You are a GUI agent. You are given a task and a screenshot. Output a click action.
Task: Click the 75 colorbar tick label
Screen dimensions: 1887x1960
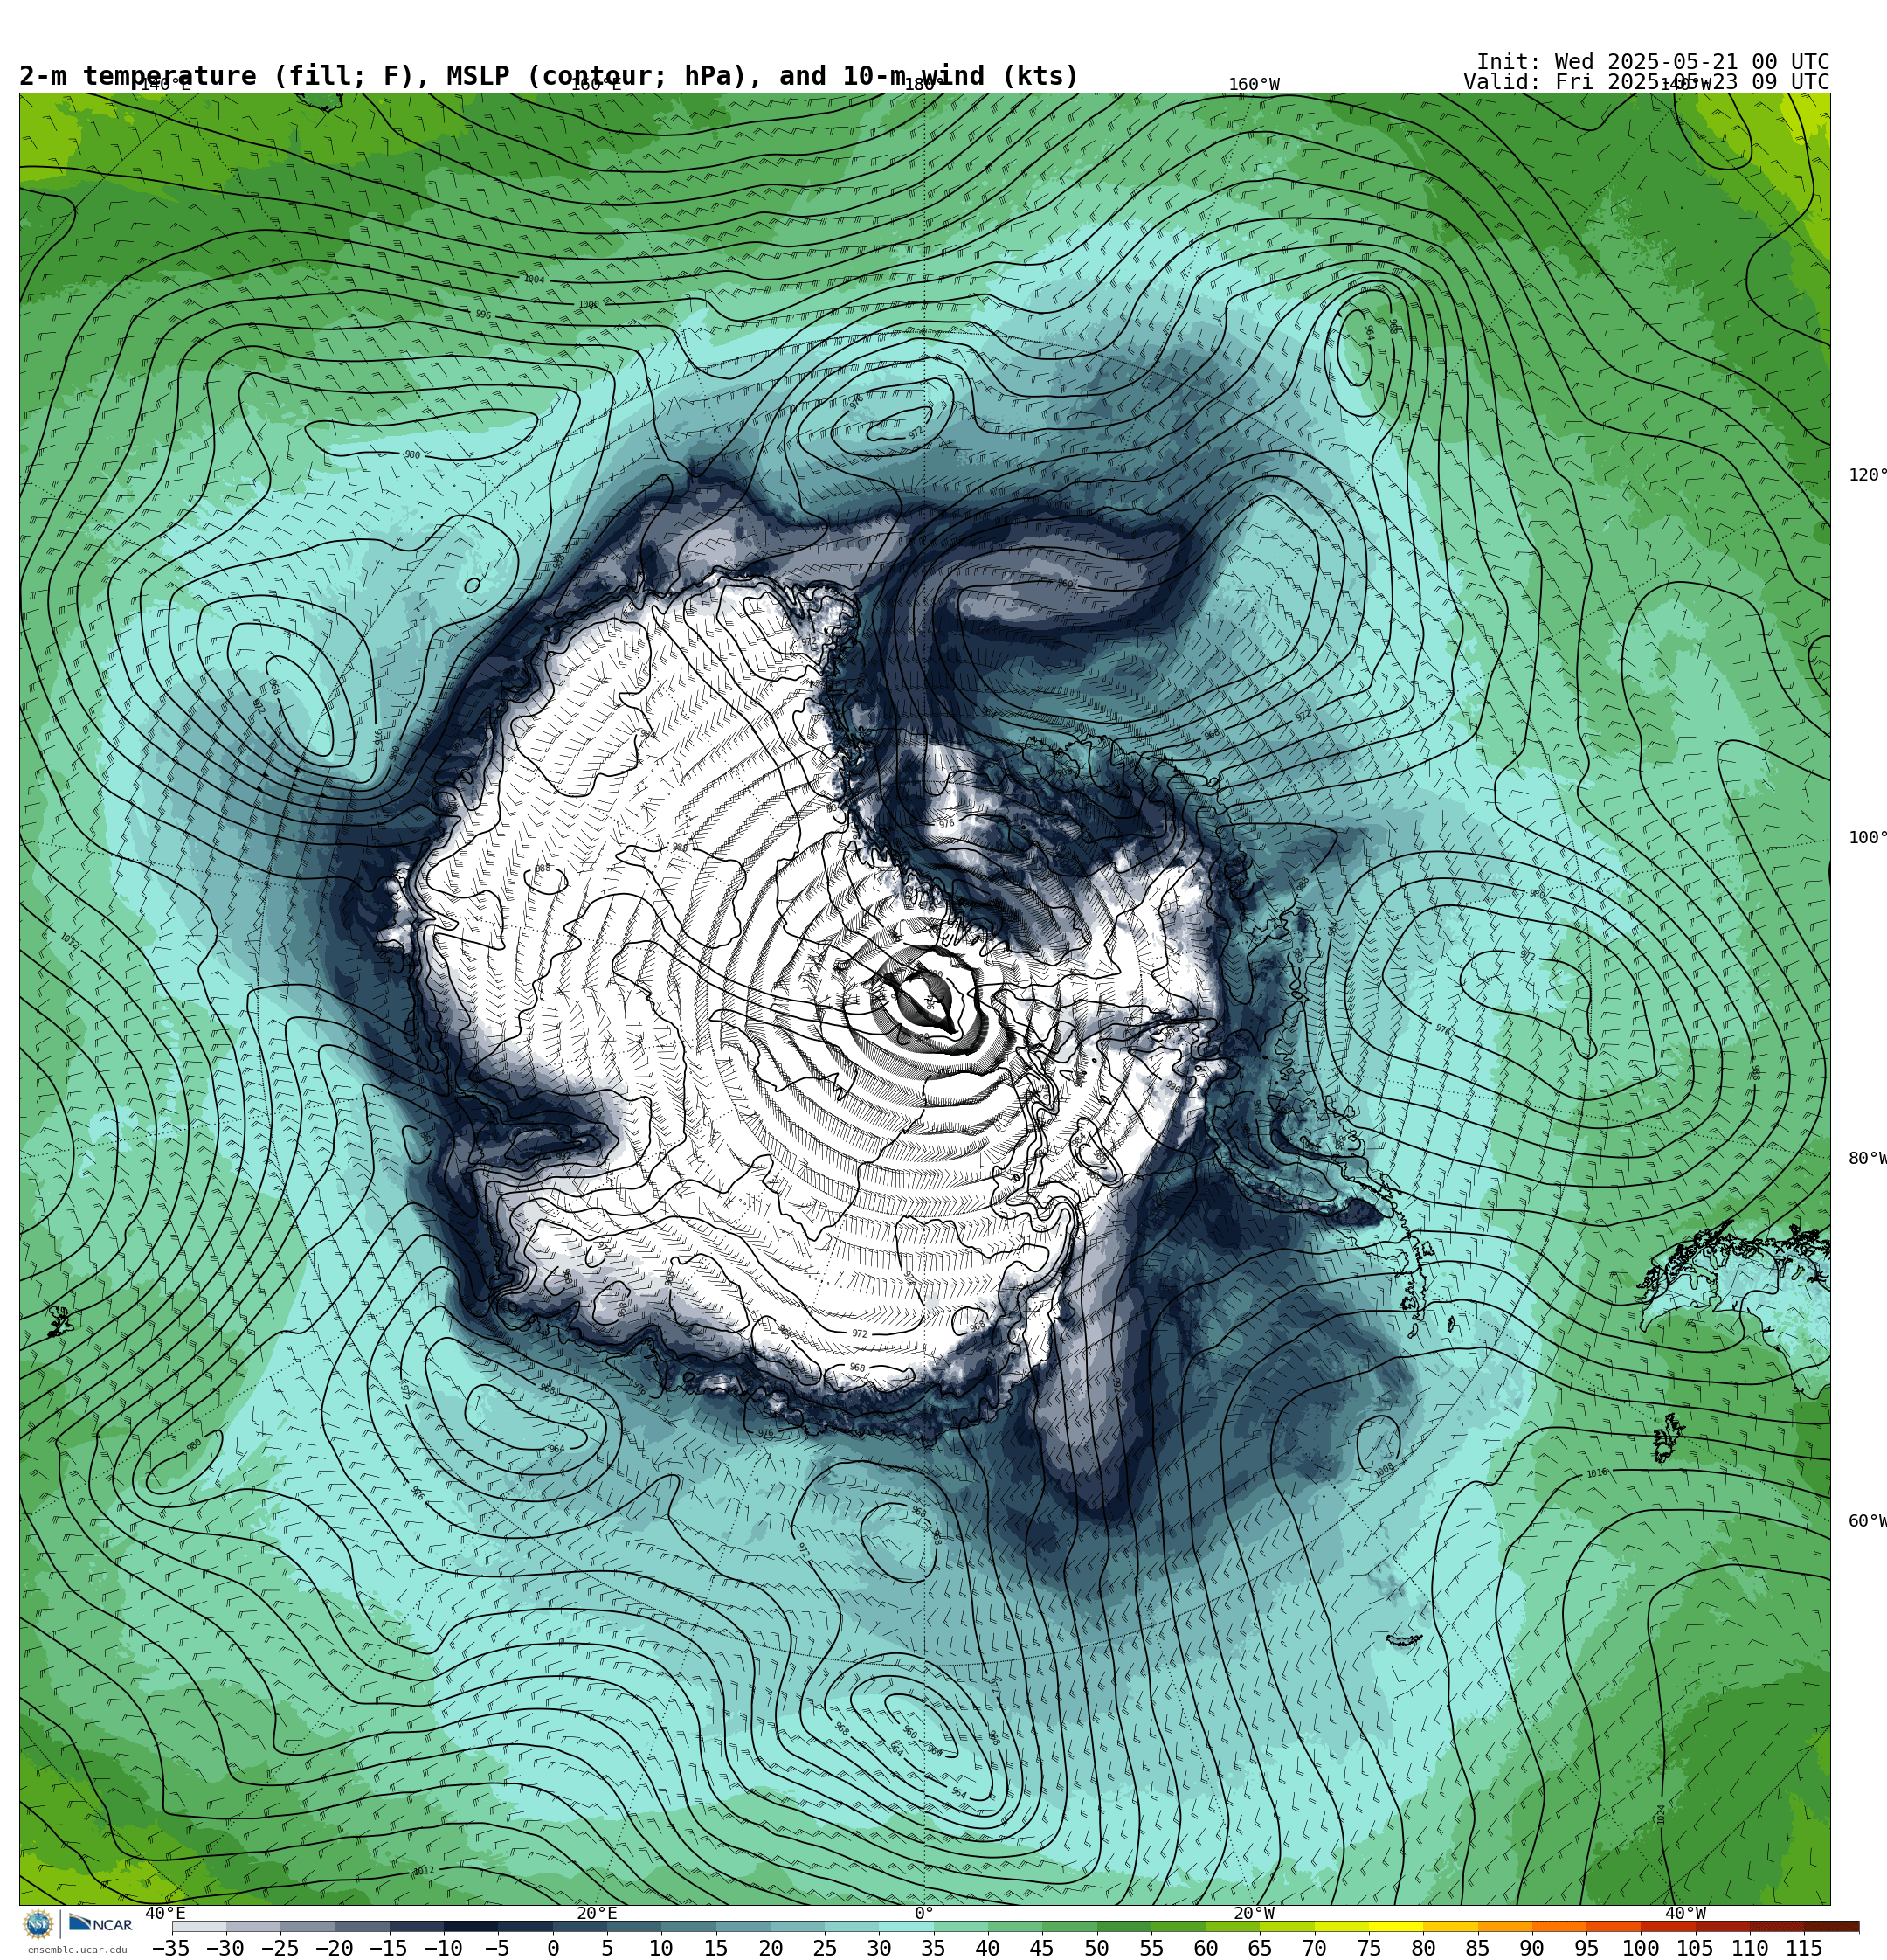click(1368, 1948)
